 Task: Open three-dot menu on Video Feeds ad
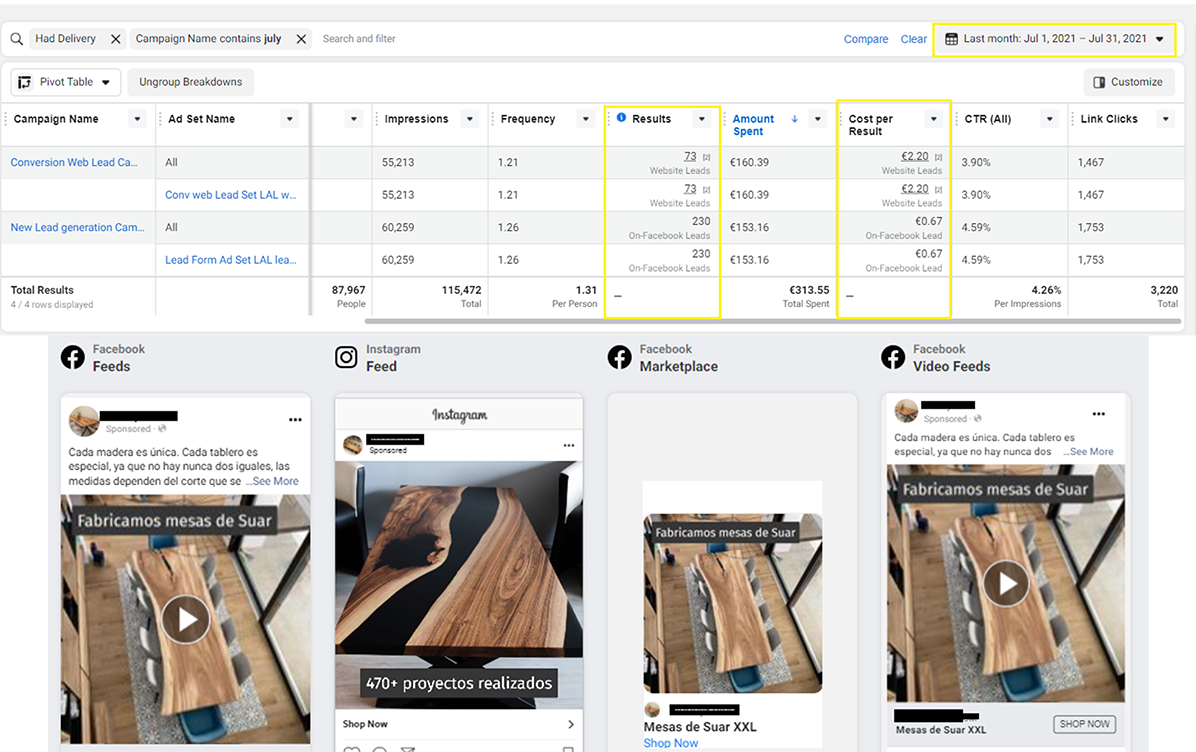[1099, 414]
